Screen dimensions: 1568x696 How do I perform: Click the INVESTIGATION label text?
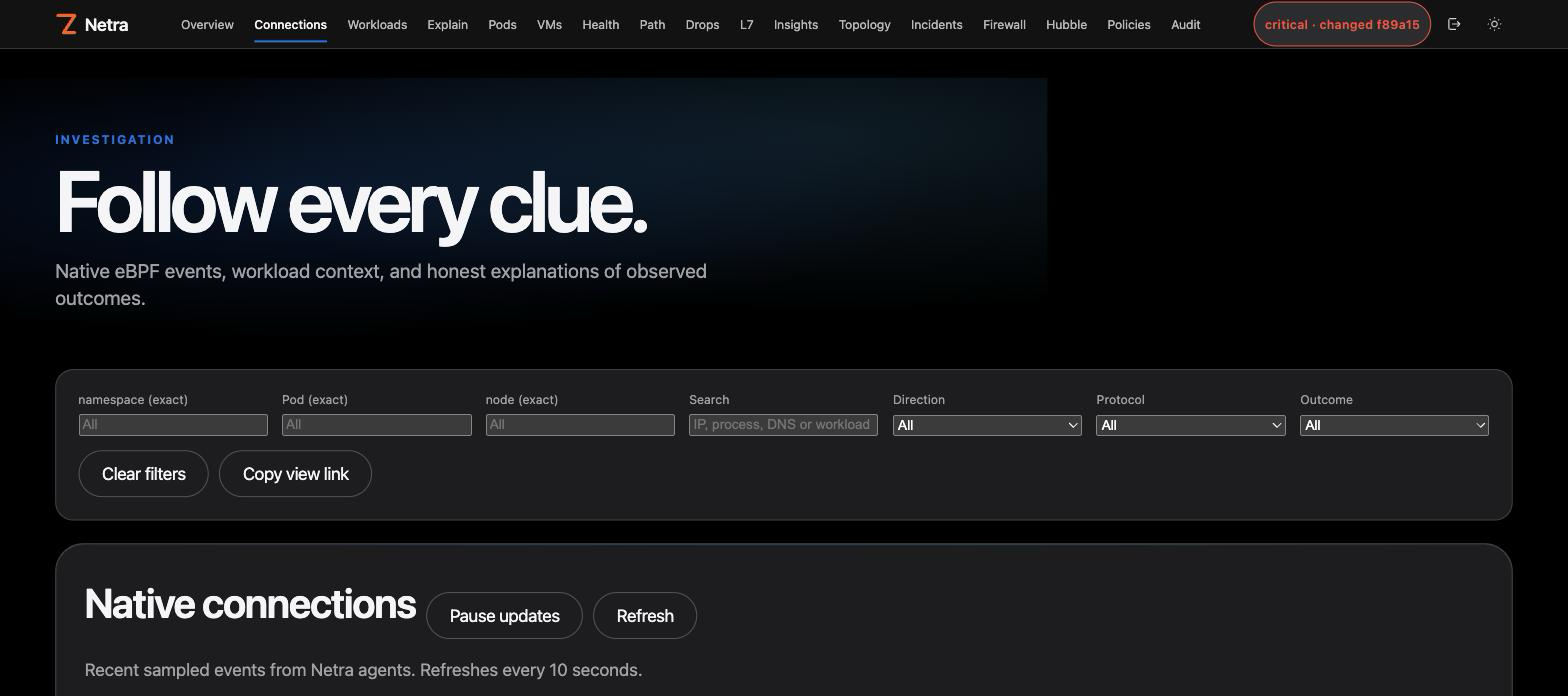pos(115,140)
